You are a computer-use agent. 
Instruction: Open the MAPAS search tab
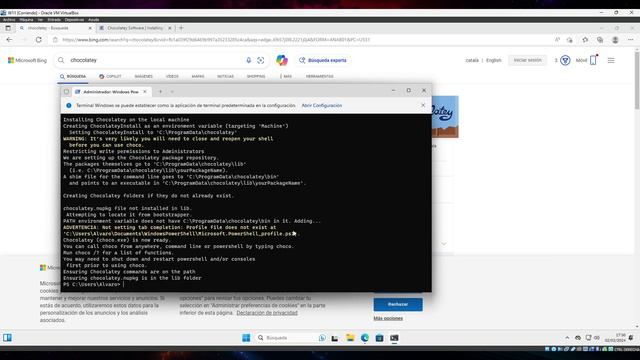point(198,76)
